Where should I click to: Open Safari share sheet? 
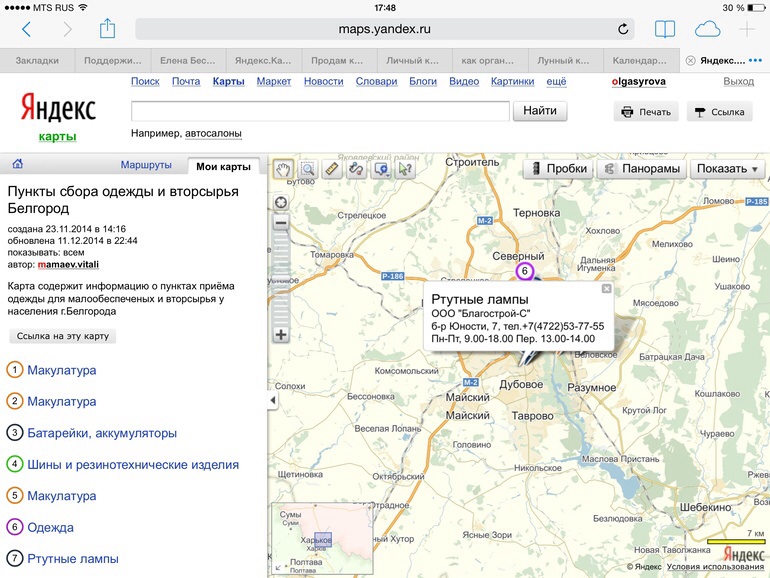coord(107,28)
